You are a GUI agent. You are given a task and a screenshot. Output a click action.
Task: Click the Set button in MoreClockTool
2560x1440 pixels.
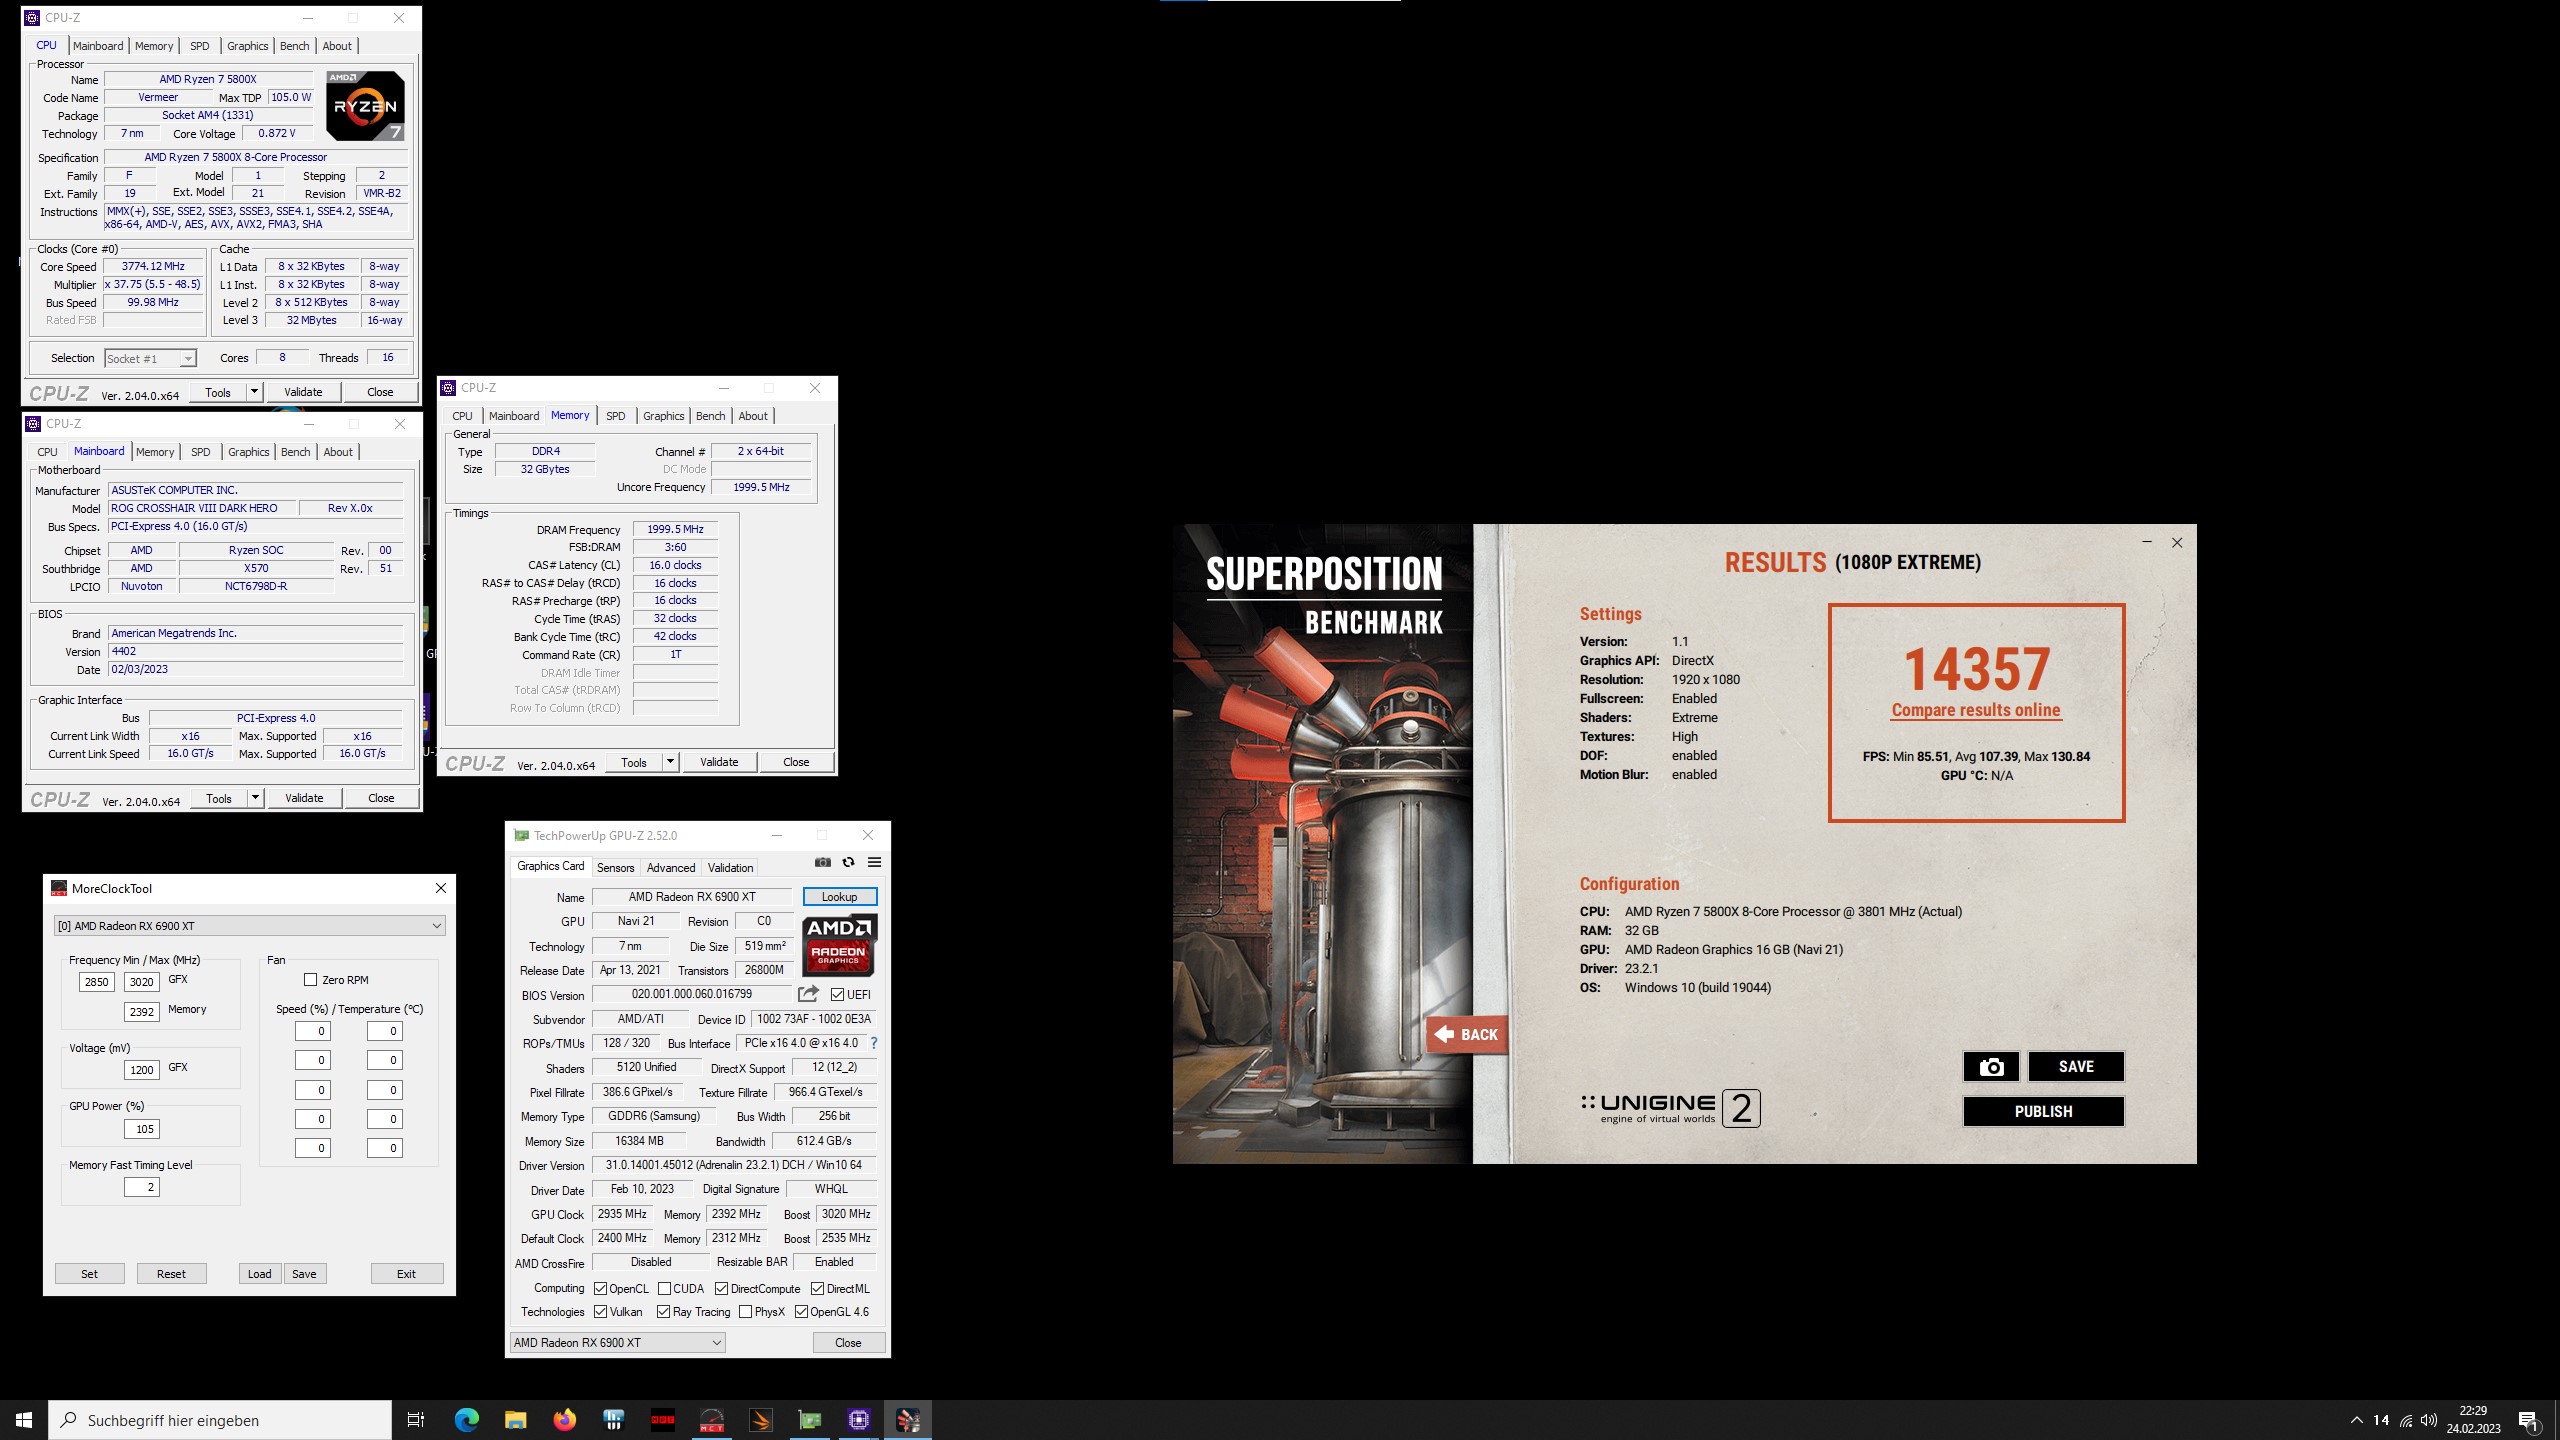pos(89,1274)
